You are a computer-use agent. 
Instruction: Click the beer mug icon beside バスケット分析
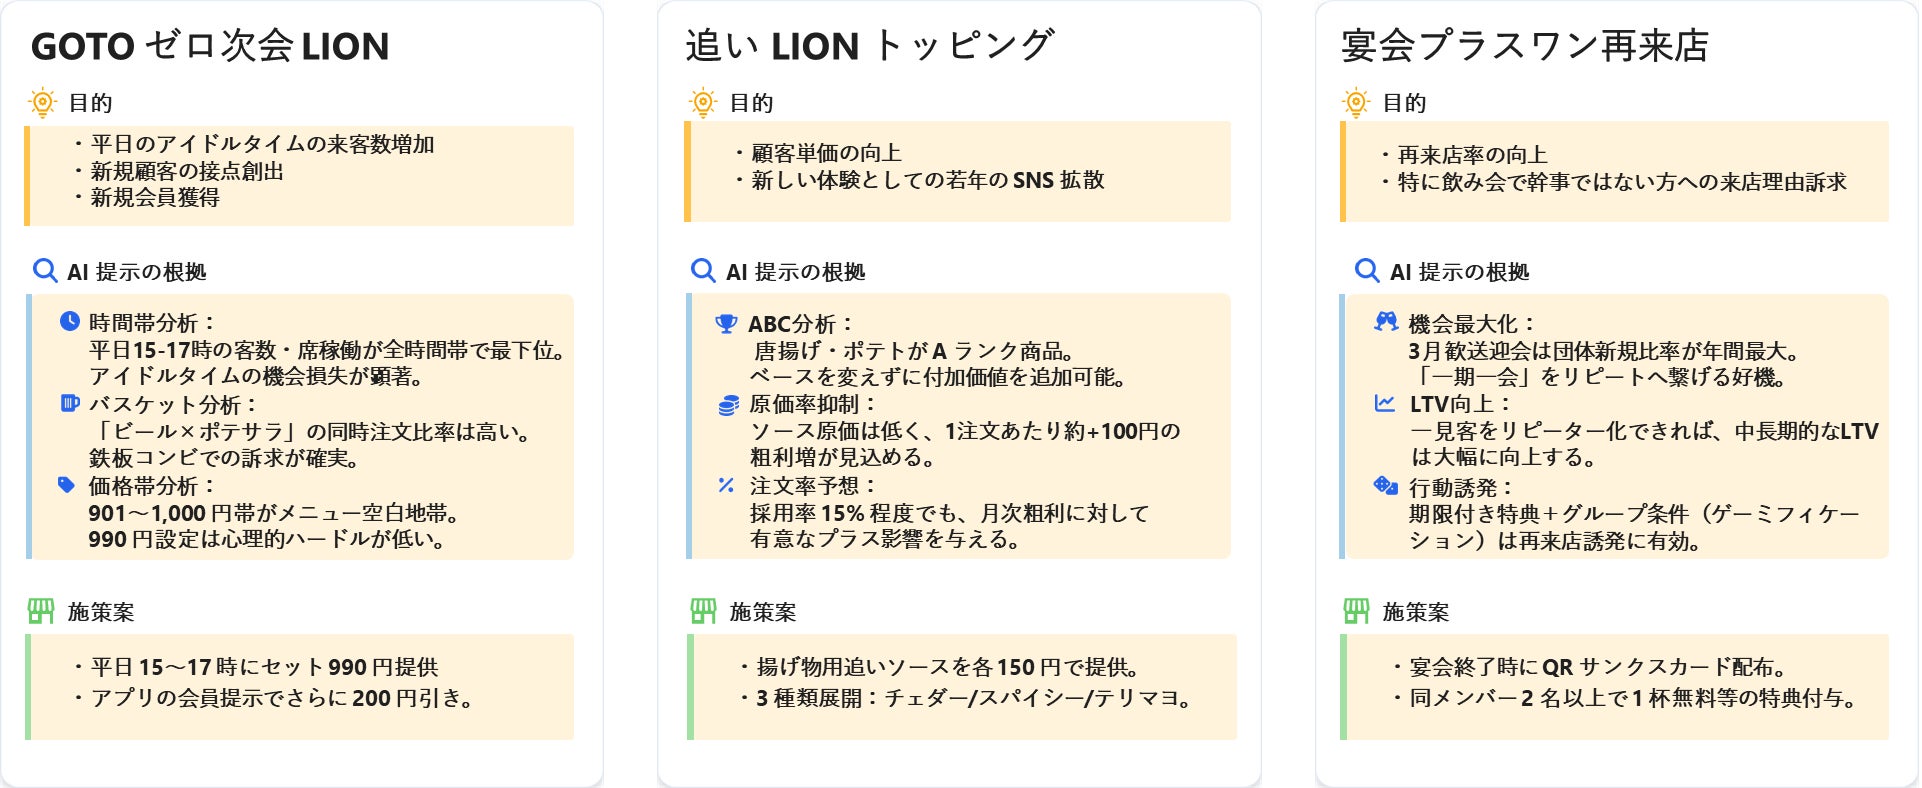69,404
